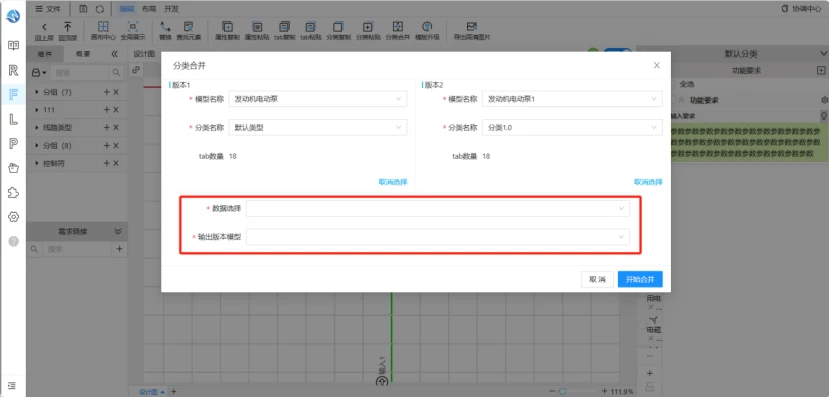Open the version 2 模型名称 dropdown (发动机电动泵1)
Viewport: 829px width, 397px height.
click(572, 99)
